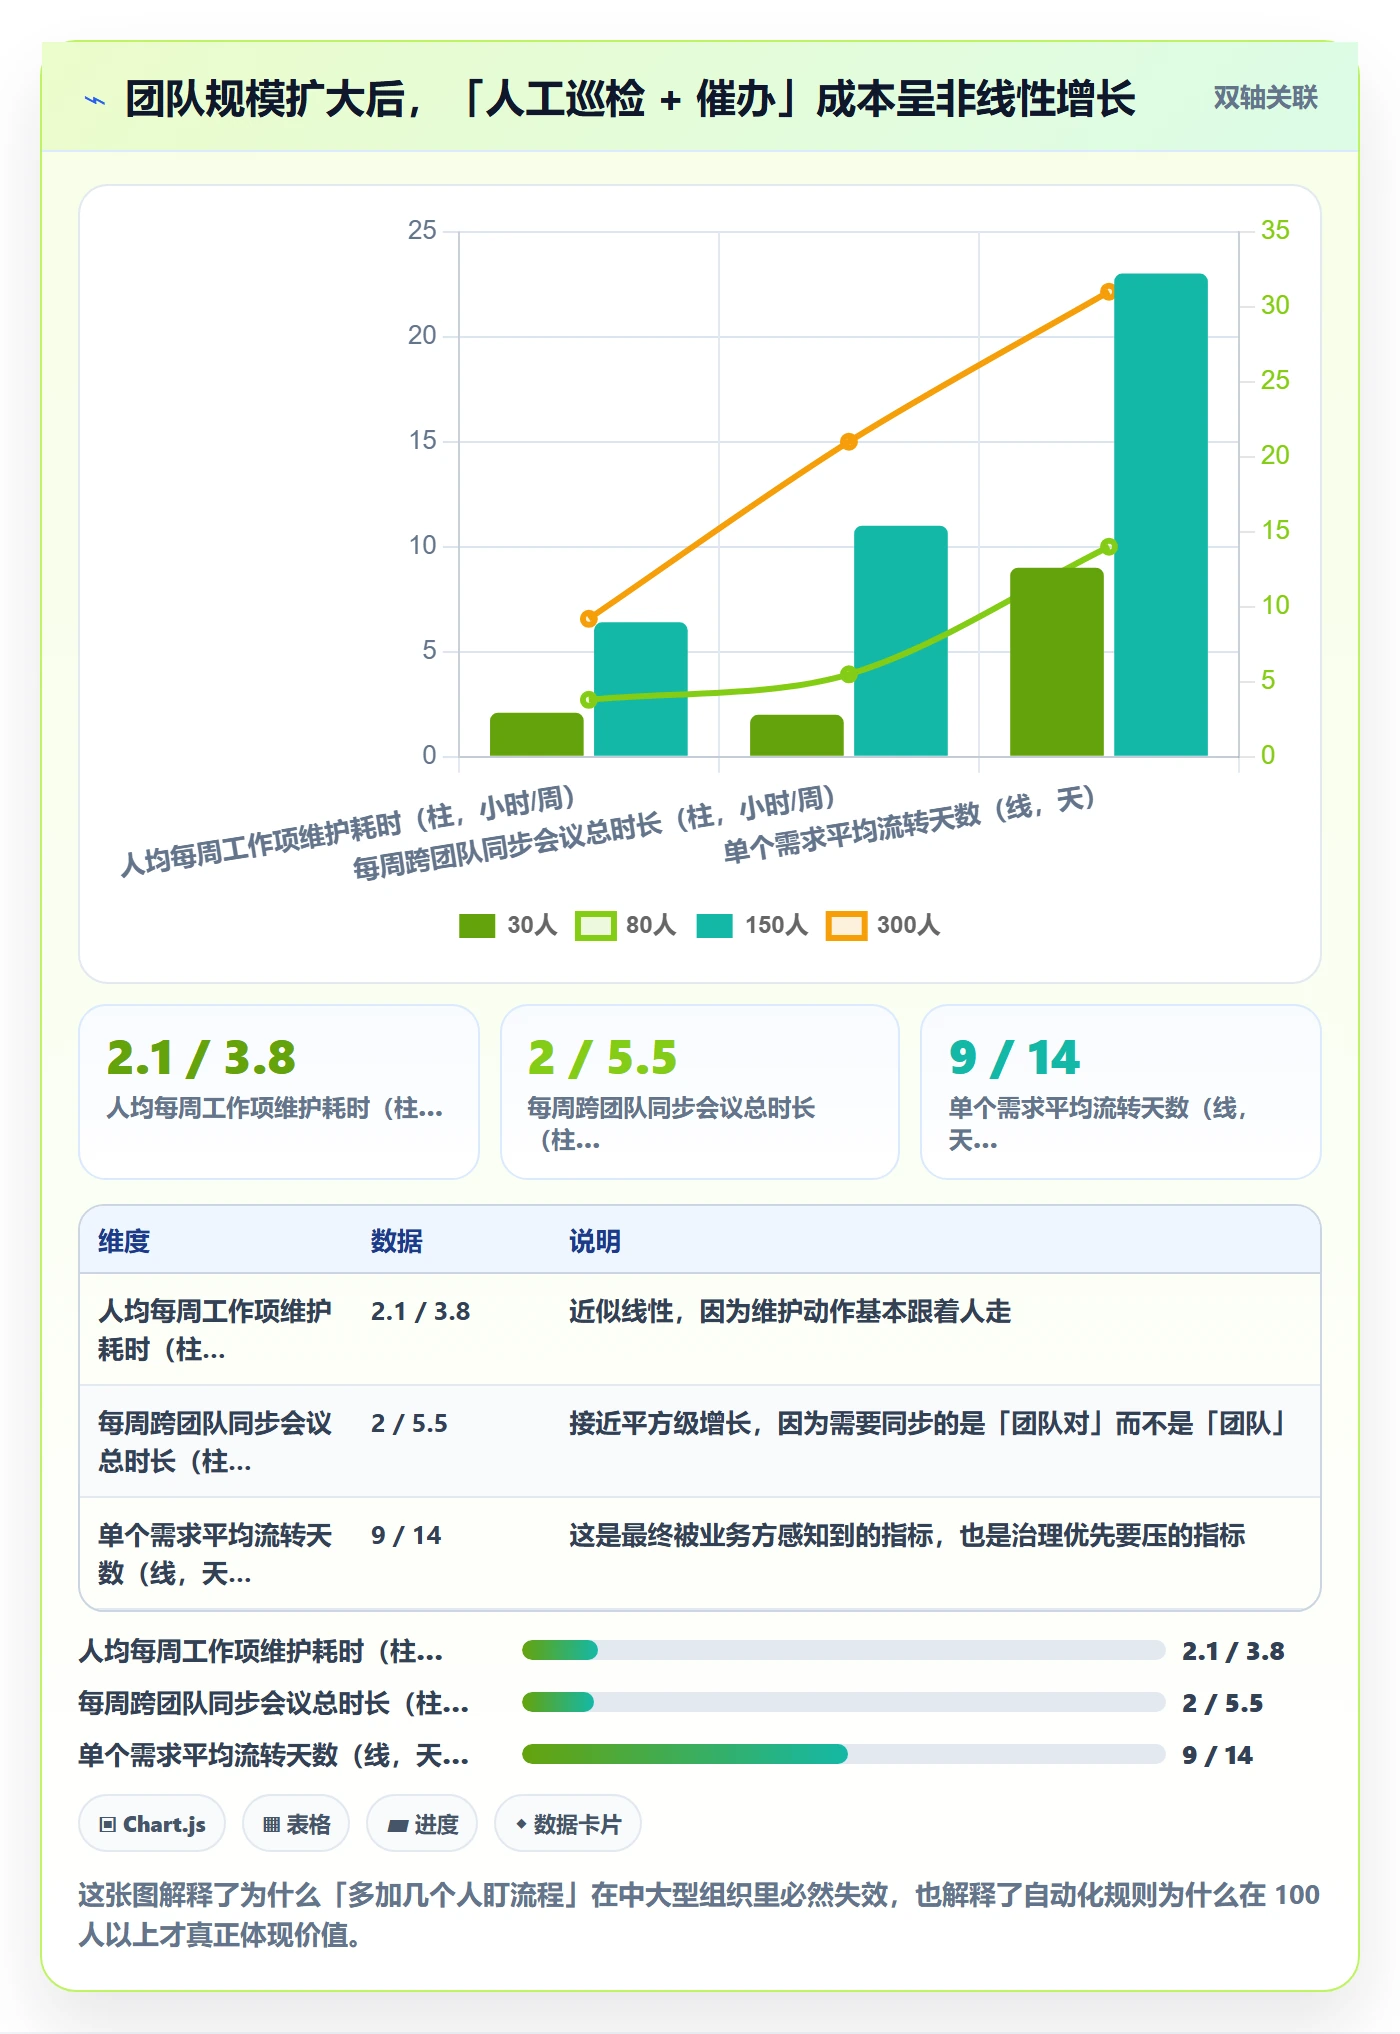The width and height of the screenshot is (1400, 2034).
Task: Select the 表格 tag chip
Action: (x=296, y=1824)
